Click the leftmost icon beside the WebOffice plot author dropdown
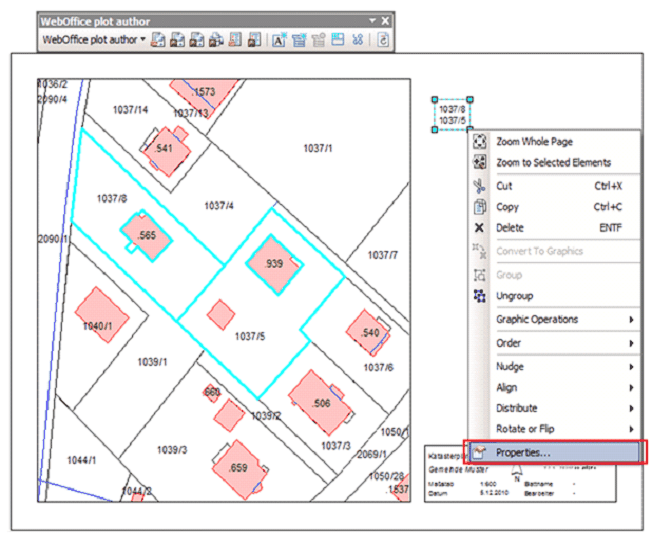 click(159, 41)
